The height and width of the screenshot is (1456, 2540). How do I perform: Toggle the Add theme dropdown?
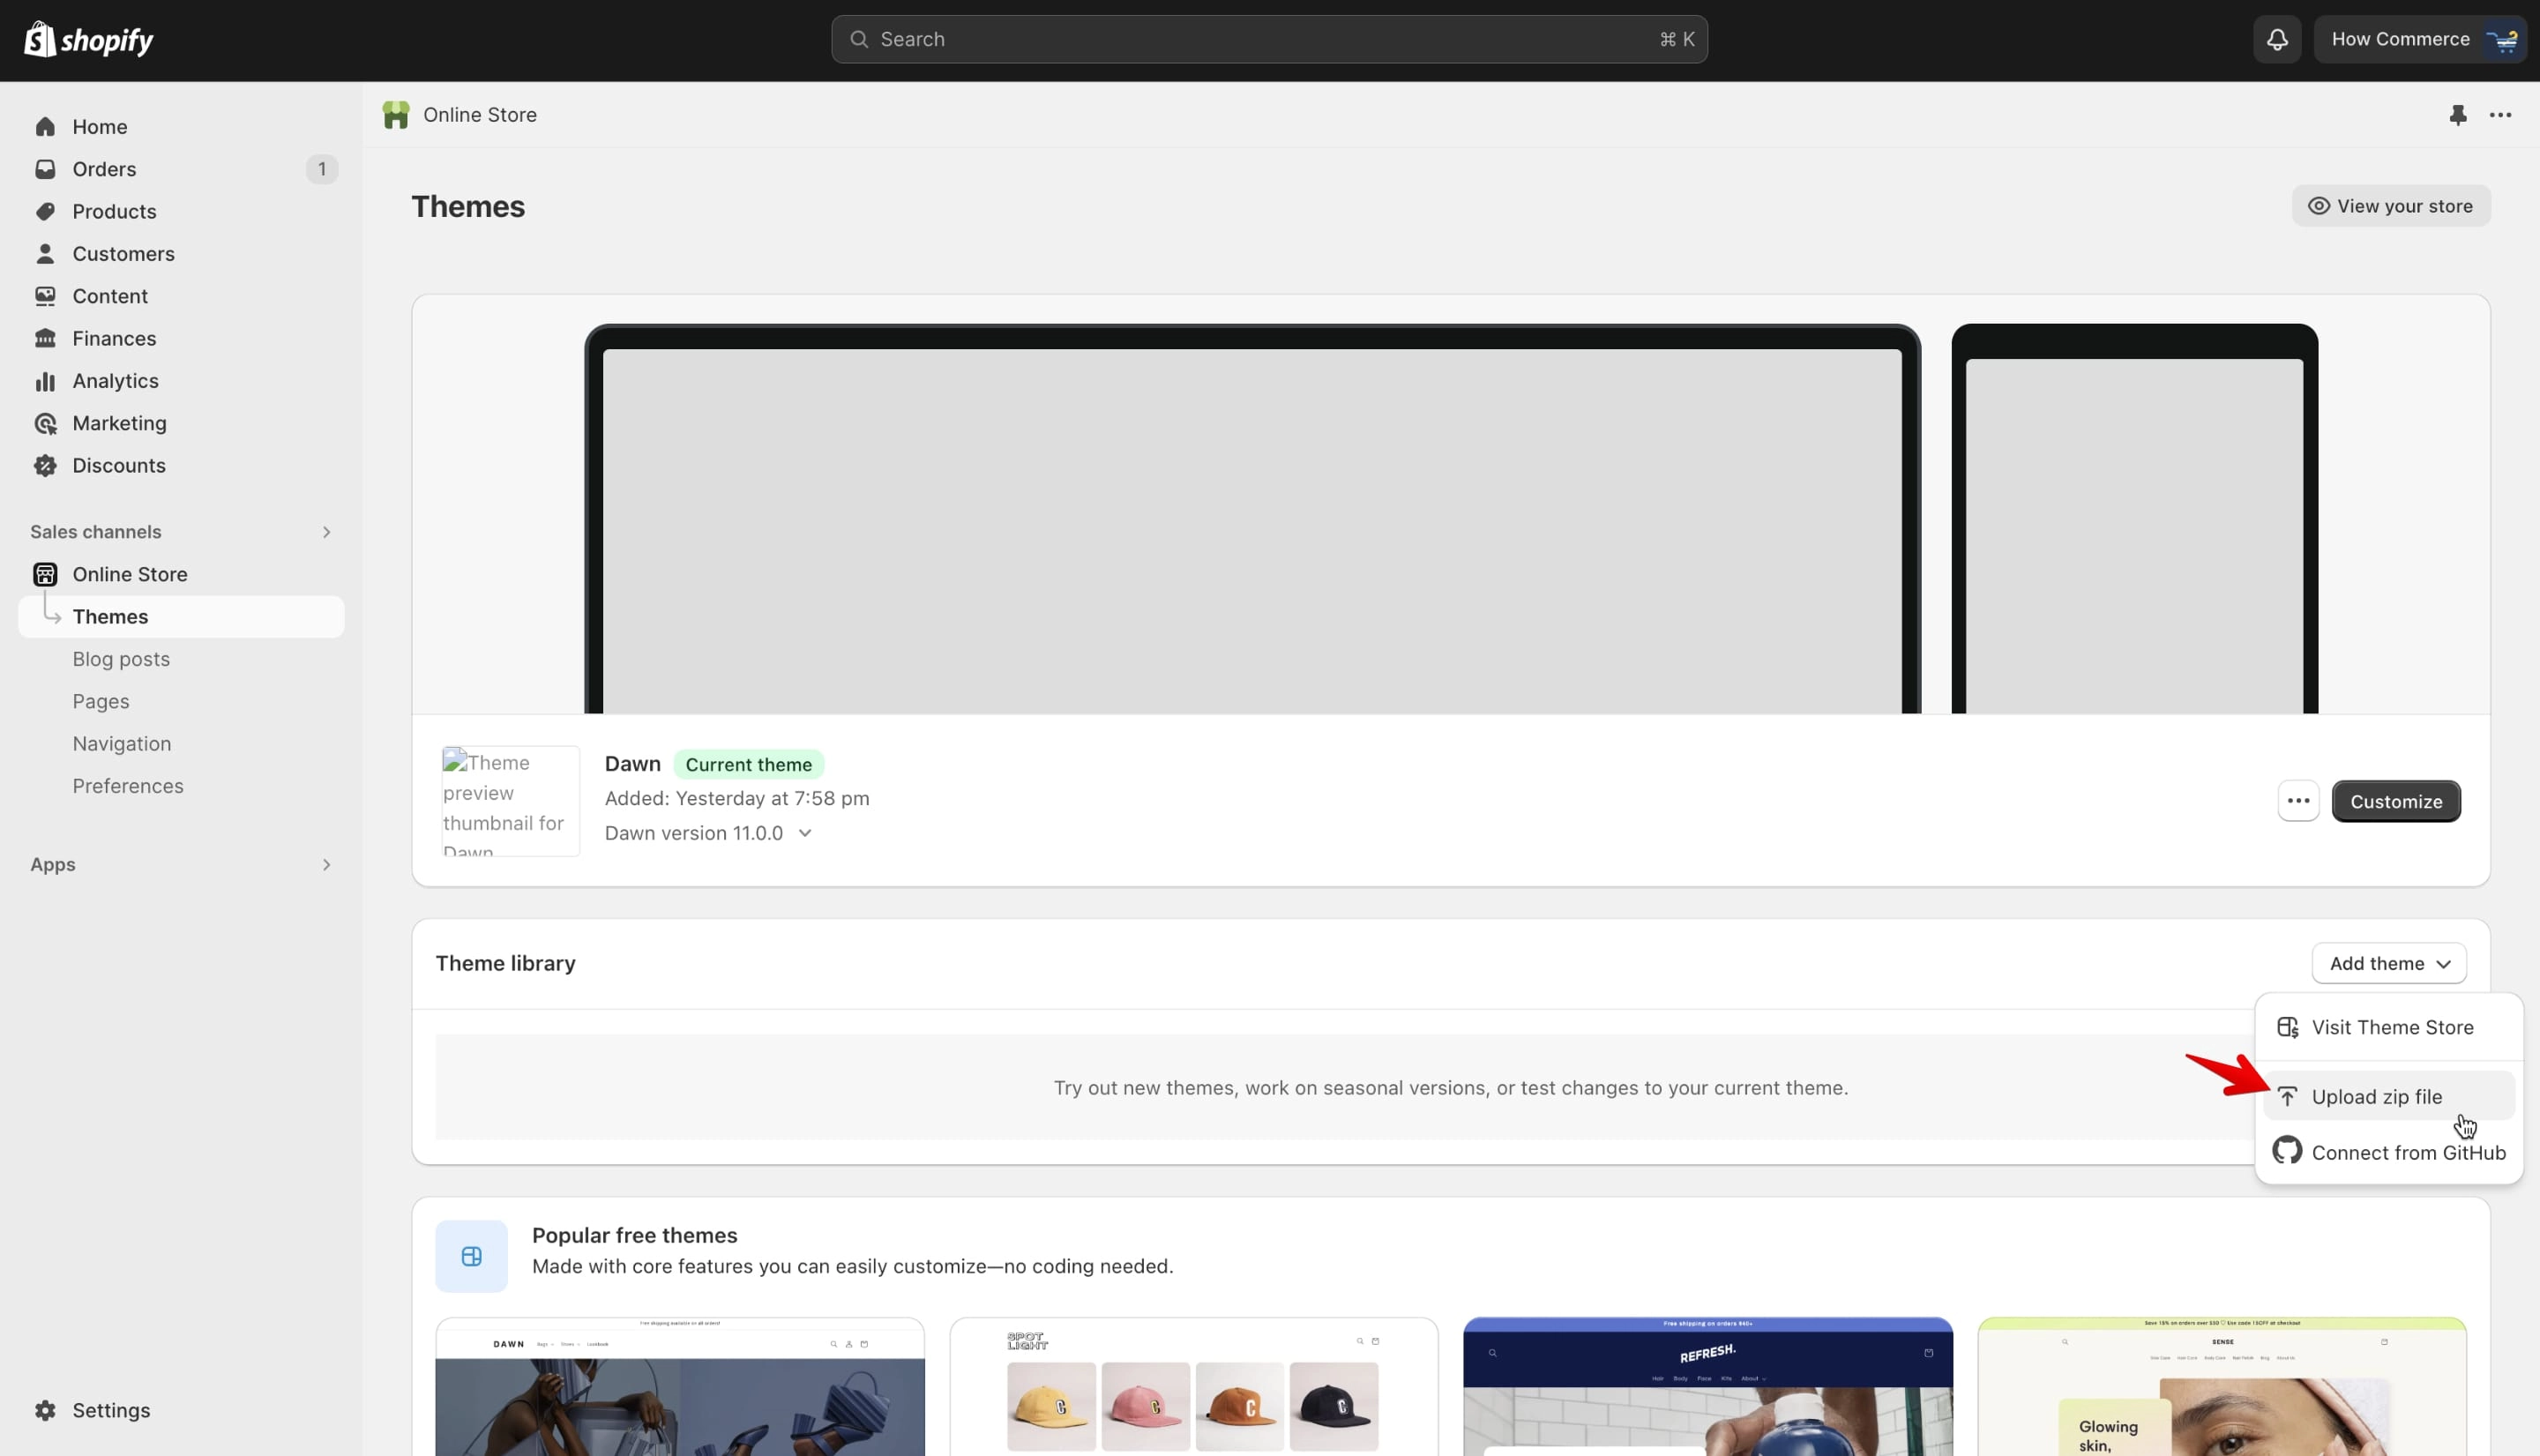(x=2389, y=963)
